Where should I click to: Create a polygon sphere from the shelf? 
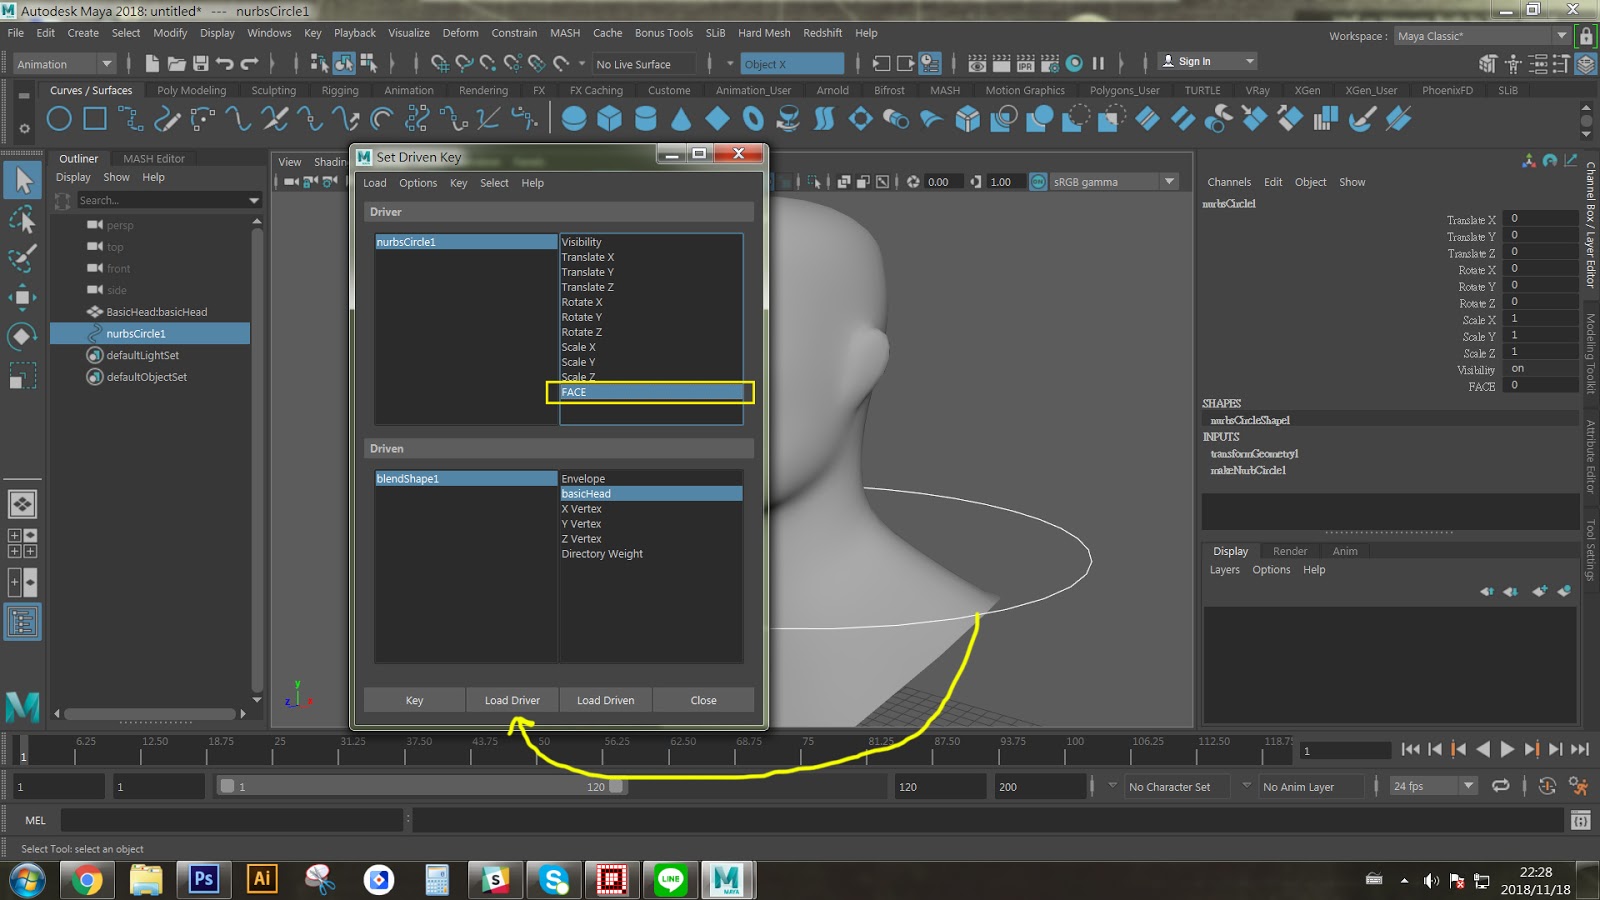(x=575, y=119)
